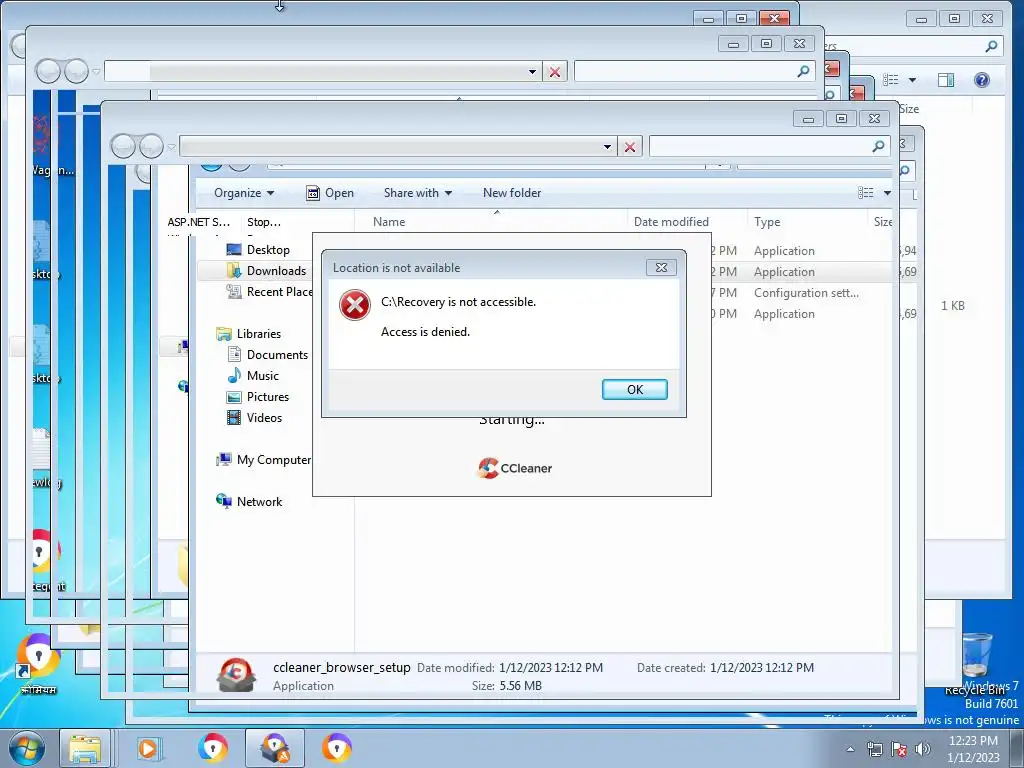Open Recent Places in the navigation pane
The height and width of the screenshot is (768, 1024).
(279, 291)
